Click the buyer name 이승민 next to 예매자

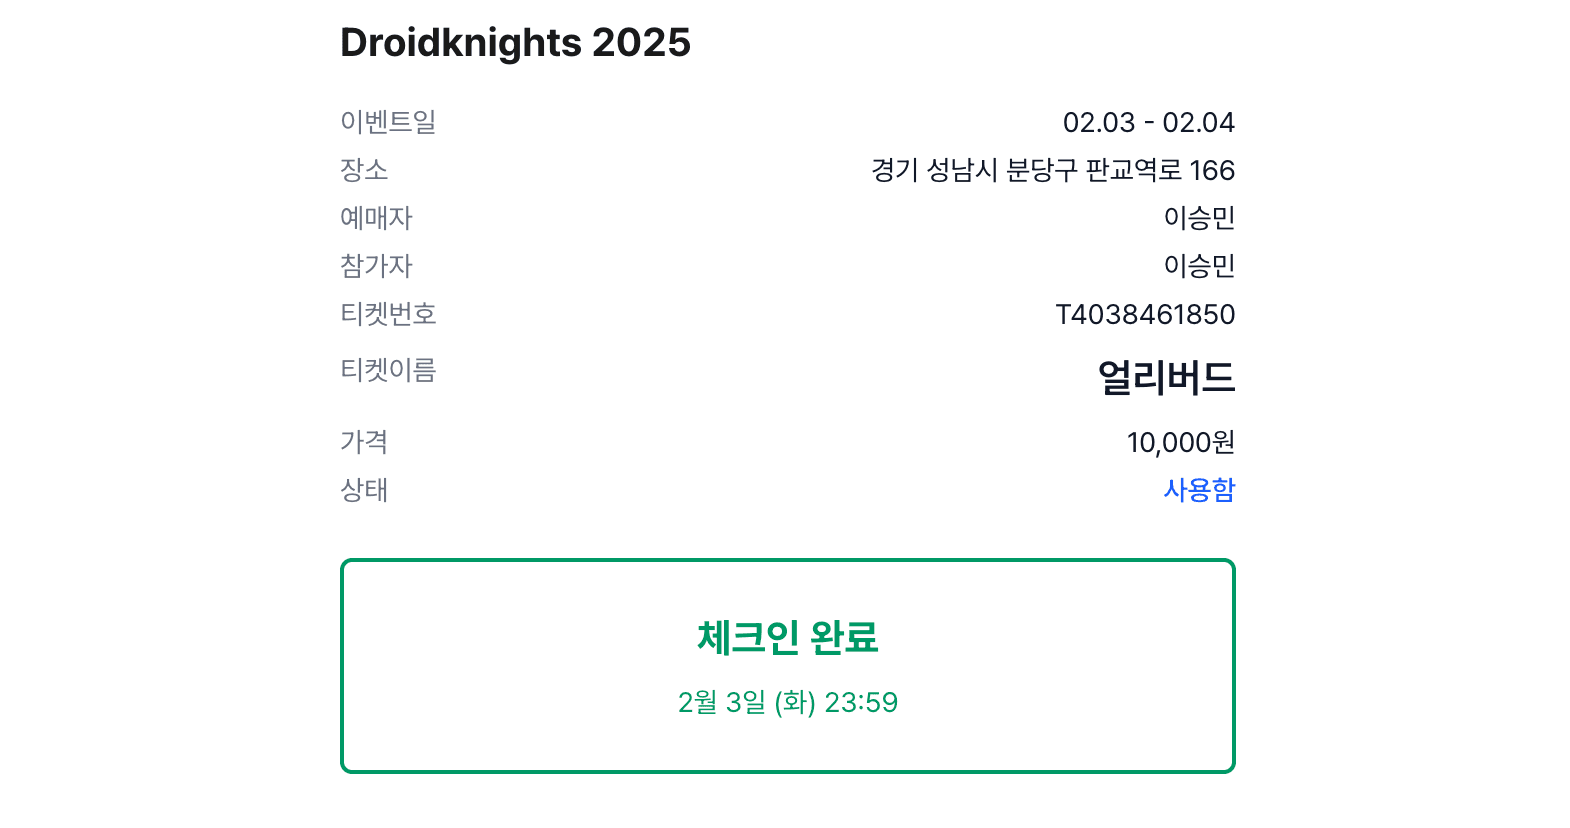(x=1198, y=218)
